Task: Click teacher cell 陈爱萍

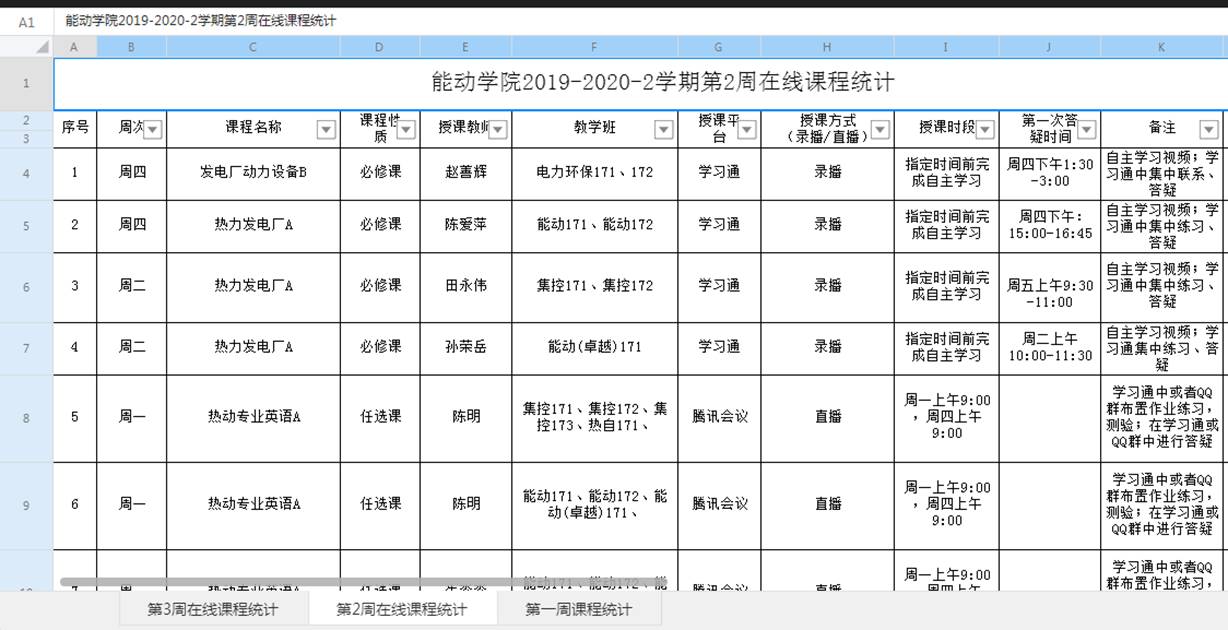Action: pos(466,225)
